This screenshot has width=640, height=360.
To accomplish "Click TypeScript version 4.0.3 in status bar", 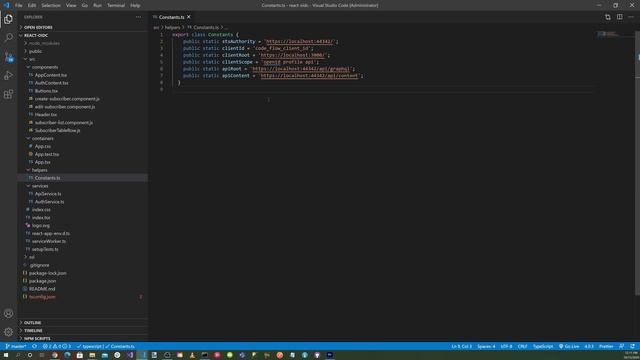I will pos(589,346).
